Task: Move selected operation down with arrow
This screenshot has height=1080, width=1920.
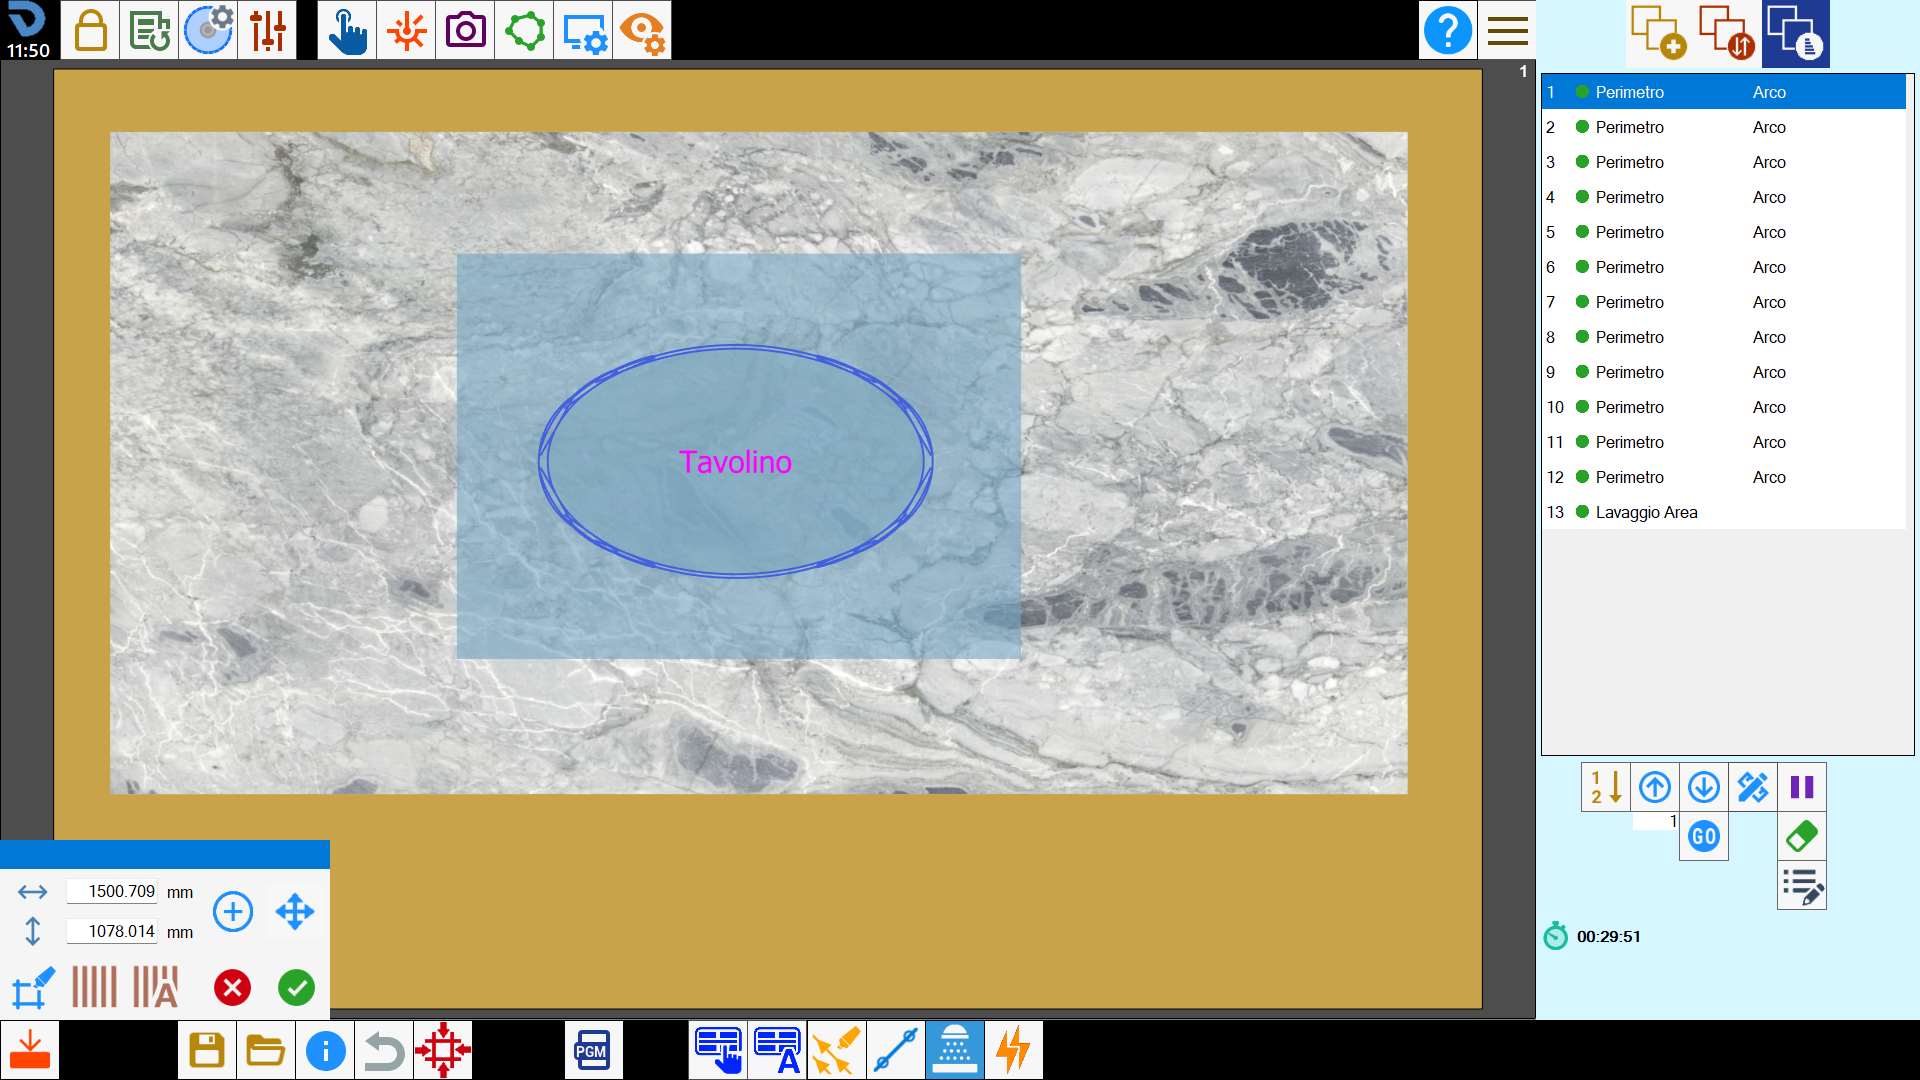Action: [x=1704, y=787]
